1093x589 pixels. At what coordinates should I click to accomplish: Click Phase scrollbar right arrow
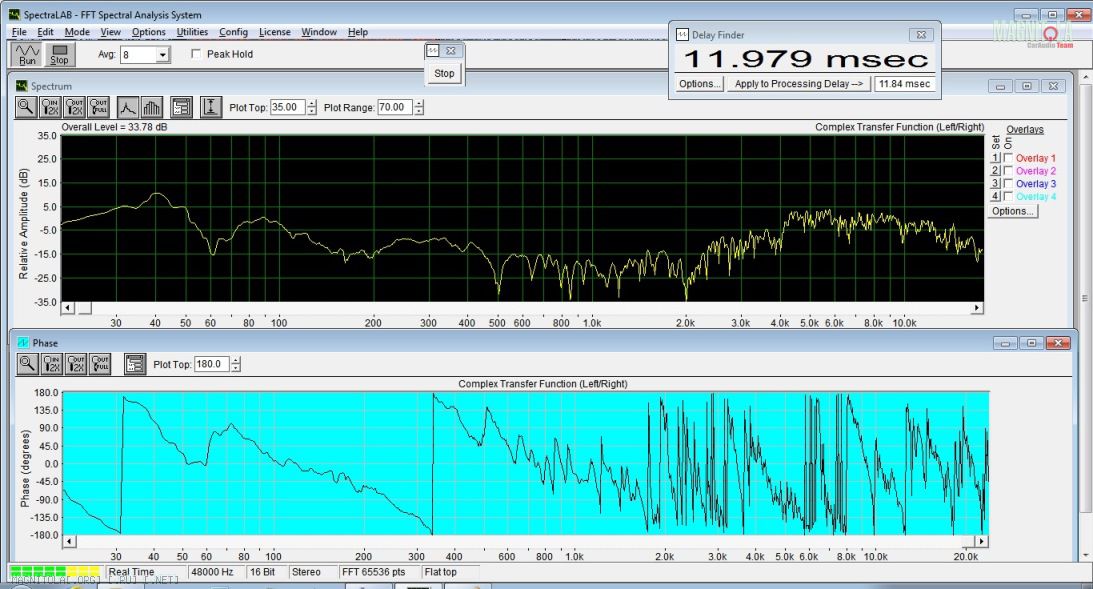point(981,541)
